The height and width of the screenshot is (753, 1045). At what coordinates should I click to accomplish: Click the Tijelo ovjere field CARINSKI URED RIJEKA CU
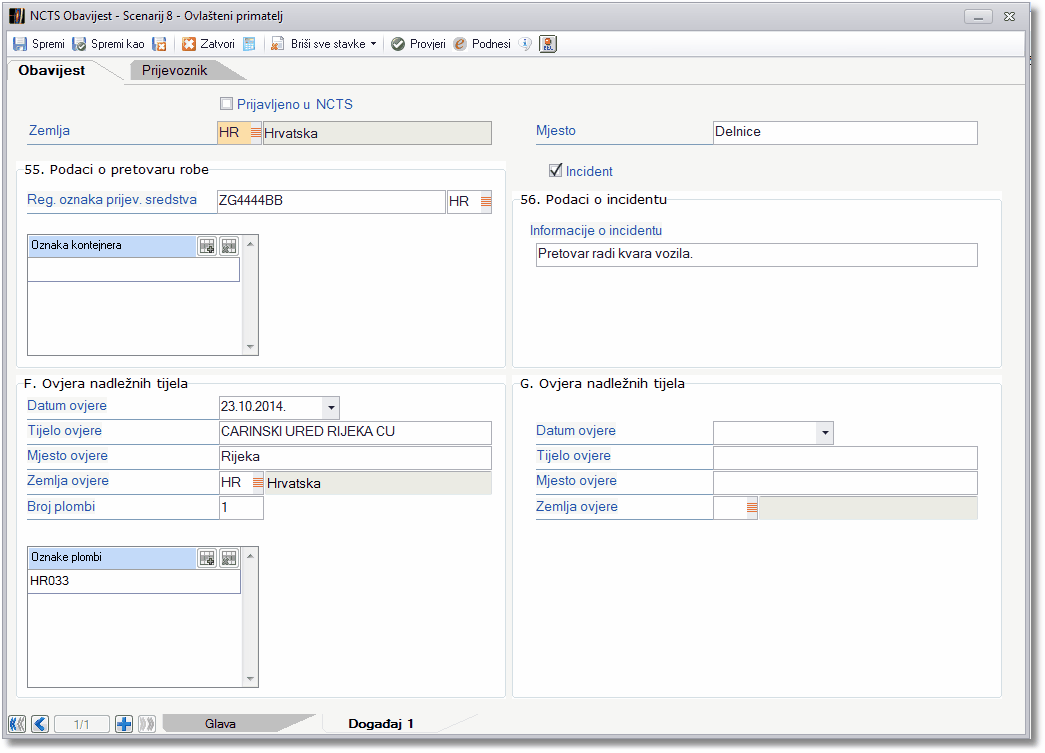point(355,432)
